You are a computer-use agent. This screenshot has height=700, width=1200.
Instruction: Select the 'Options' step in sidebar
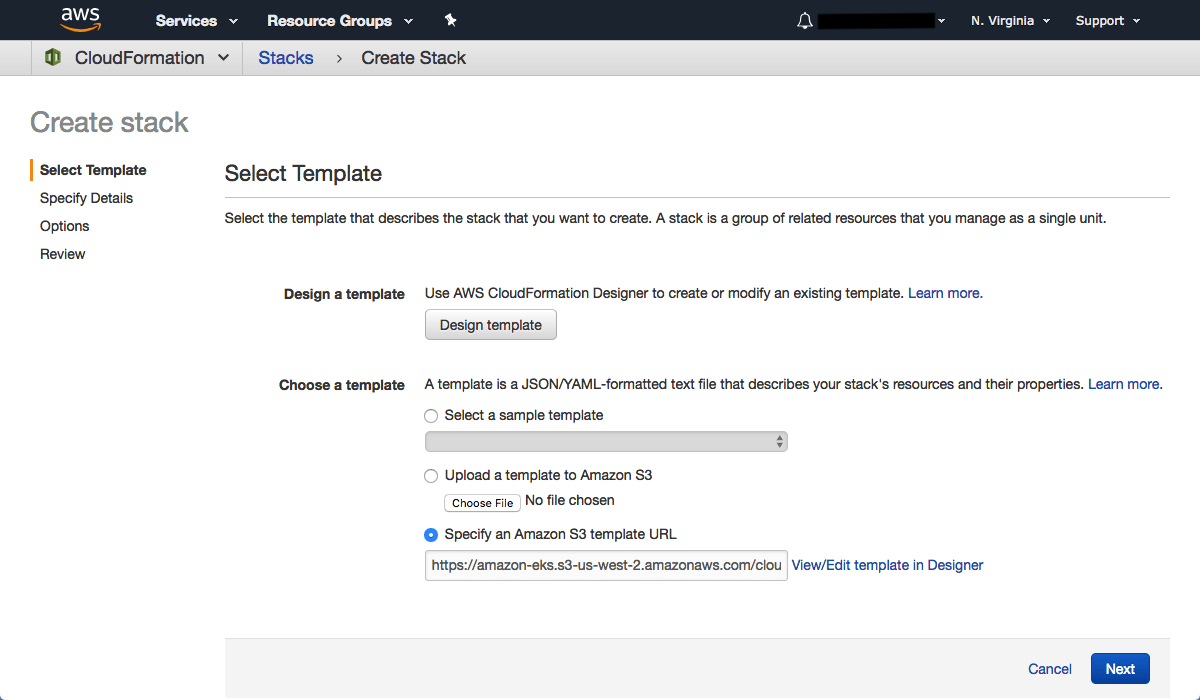pyautogui.click(x=65, y=226)
